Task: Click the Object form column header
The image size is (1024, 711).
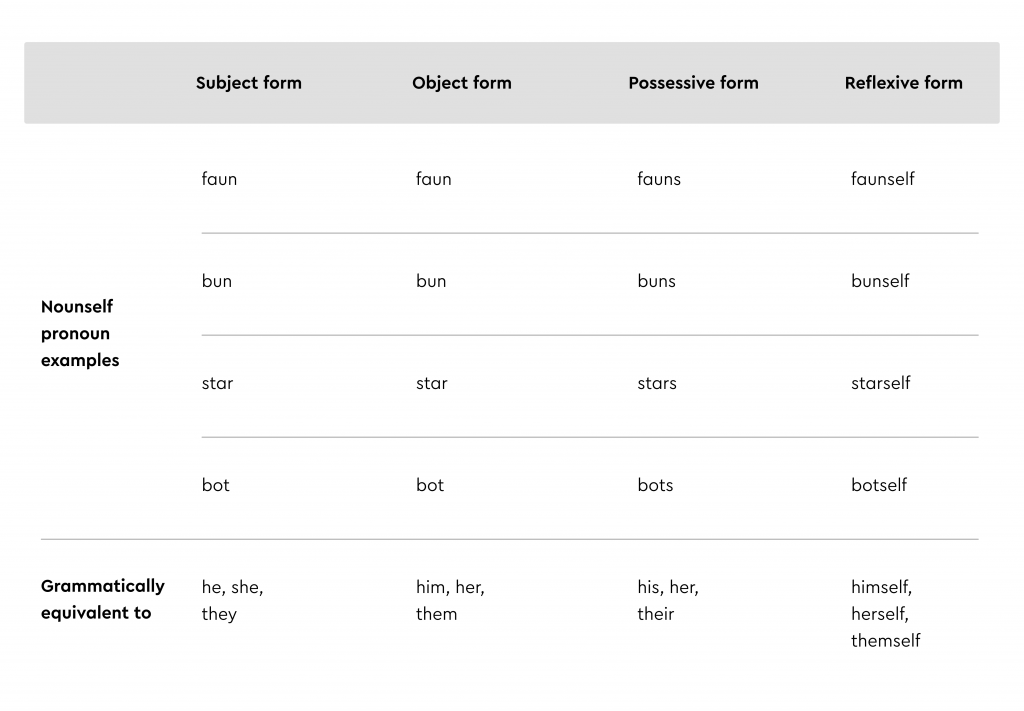Action: click(462, 83)
